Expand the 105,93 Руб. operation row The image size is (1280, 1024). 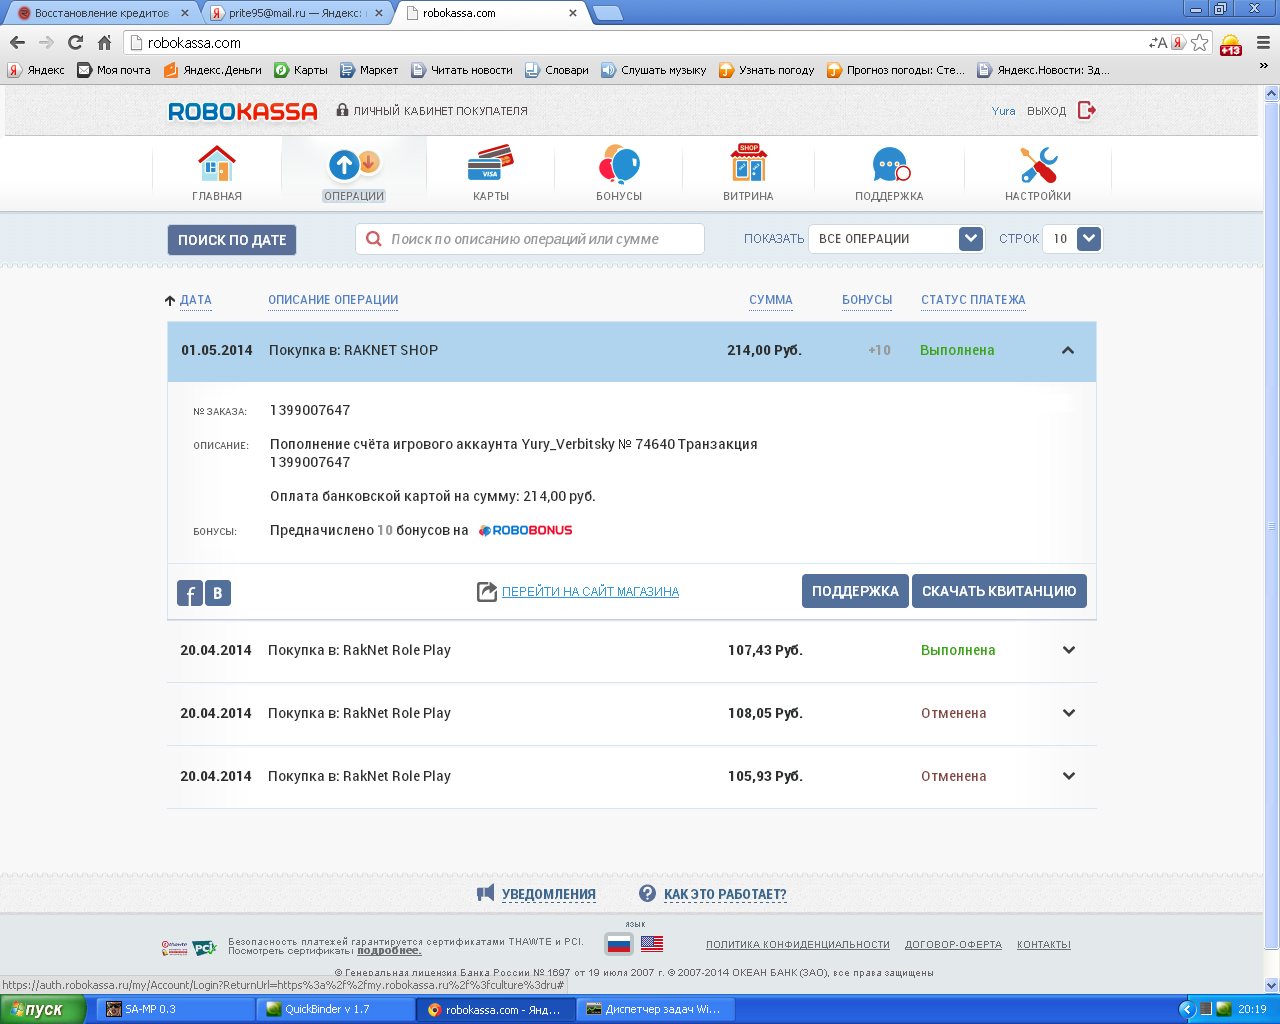pos(1069,776)
